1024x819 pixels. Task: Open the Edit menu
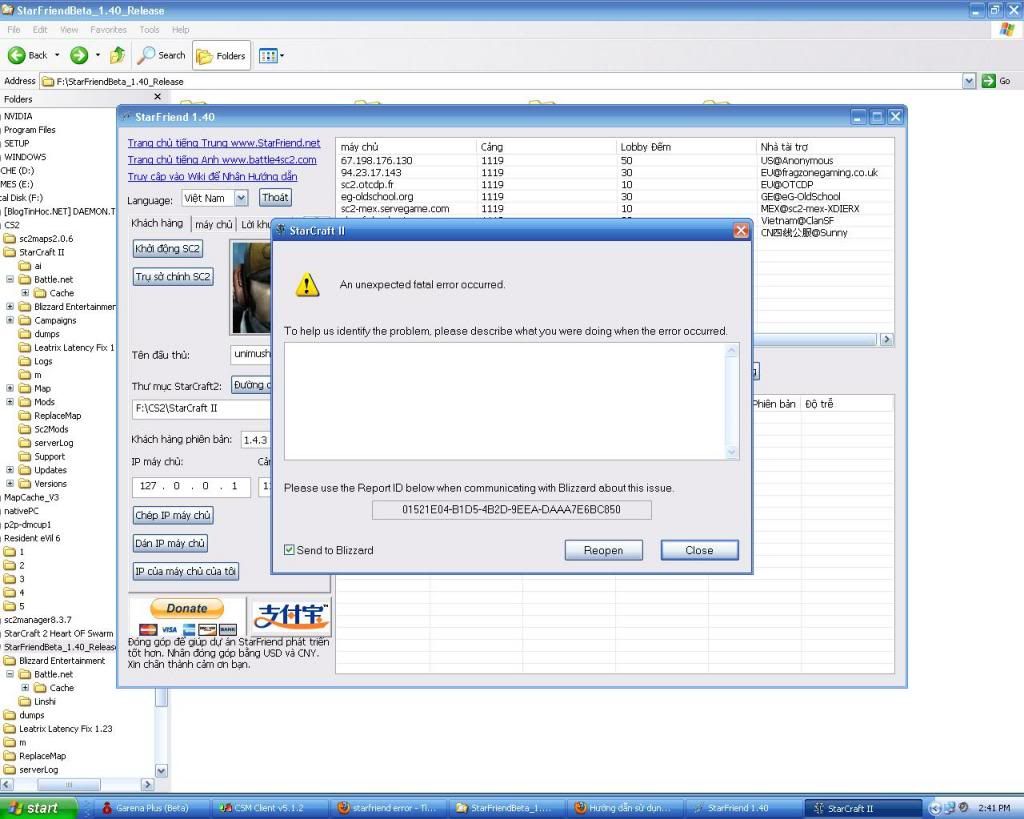pos(40,29)
